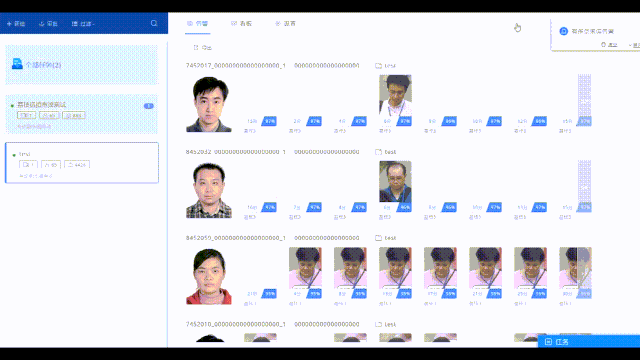Click the folder icon beside record 7452017
Viewport: 640px width, 360px height.
coord(378,66)
